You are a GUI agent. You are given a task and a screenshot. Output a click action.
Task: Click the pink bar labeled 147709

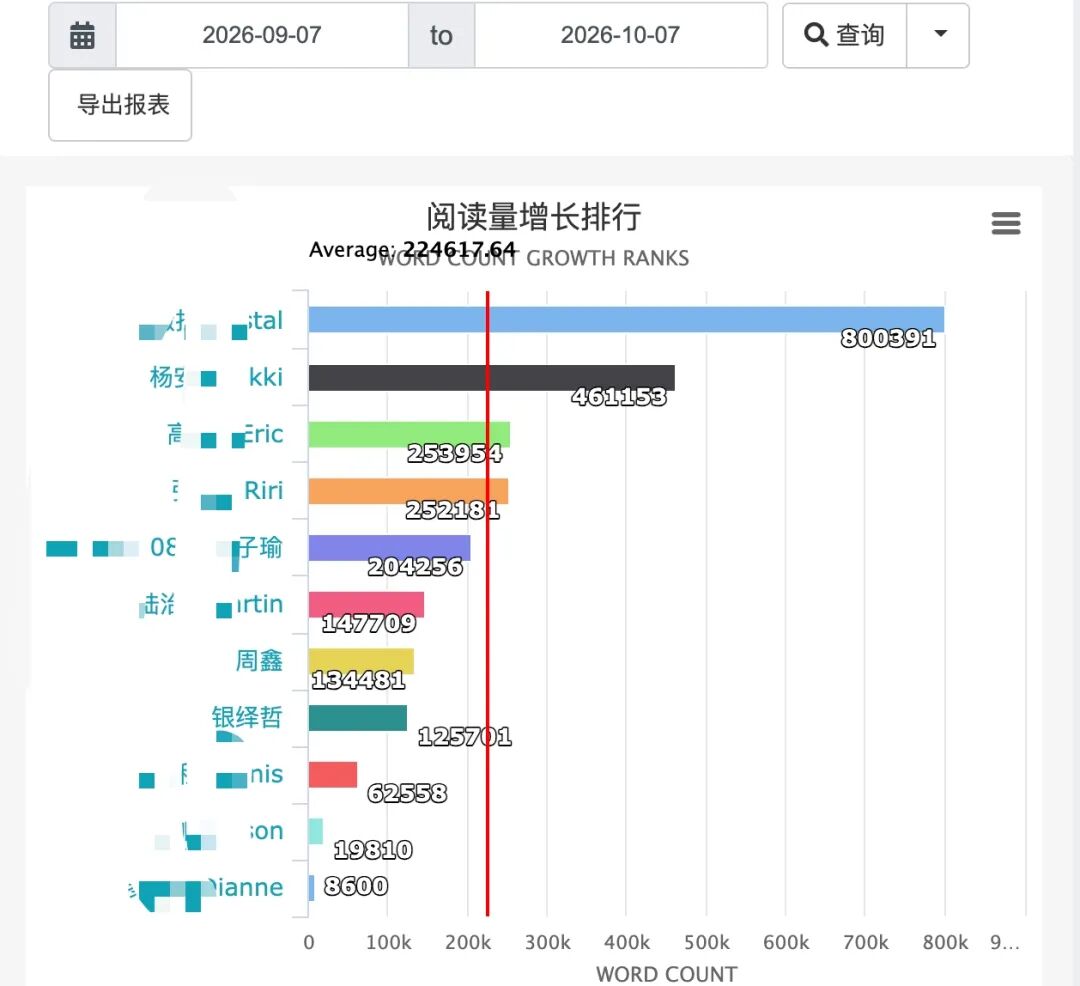[x=366, y=605]
